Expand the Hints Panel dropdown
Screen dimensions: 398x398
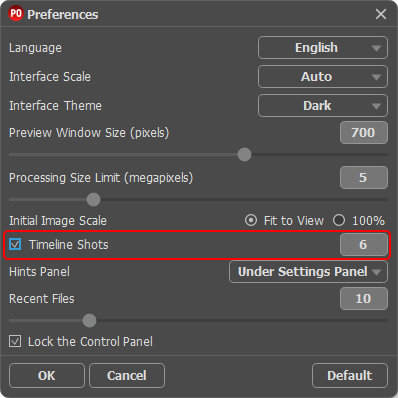(308, 272)
